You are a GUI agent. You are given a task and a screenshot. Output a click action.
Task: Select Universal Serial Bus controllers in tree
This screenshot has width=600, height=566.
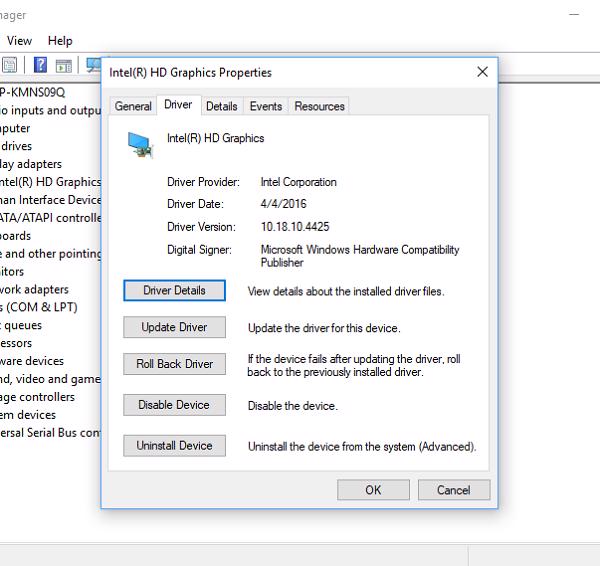pyautogui.click(x=51, y=433)
